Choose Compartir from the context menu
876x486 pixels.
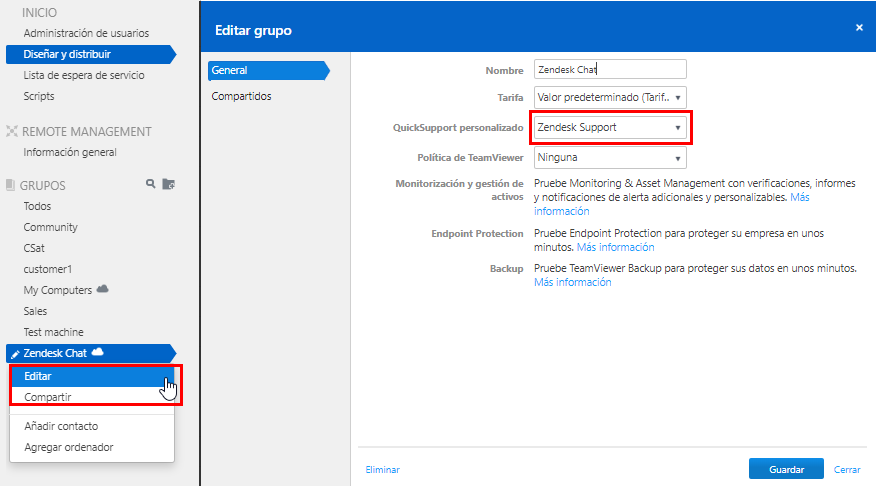[x=92, y=397]
